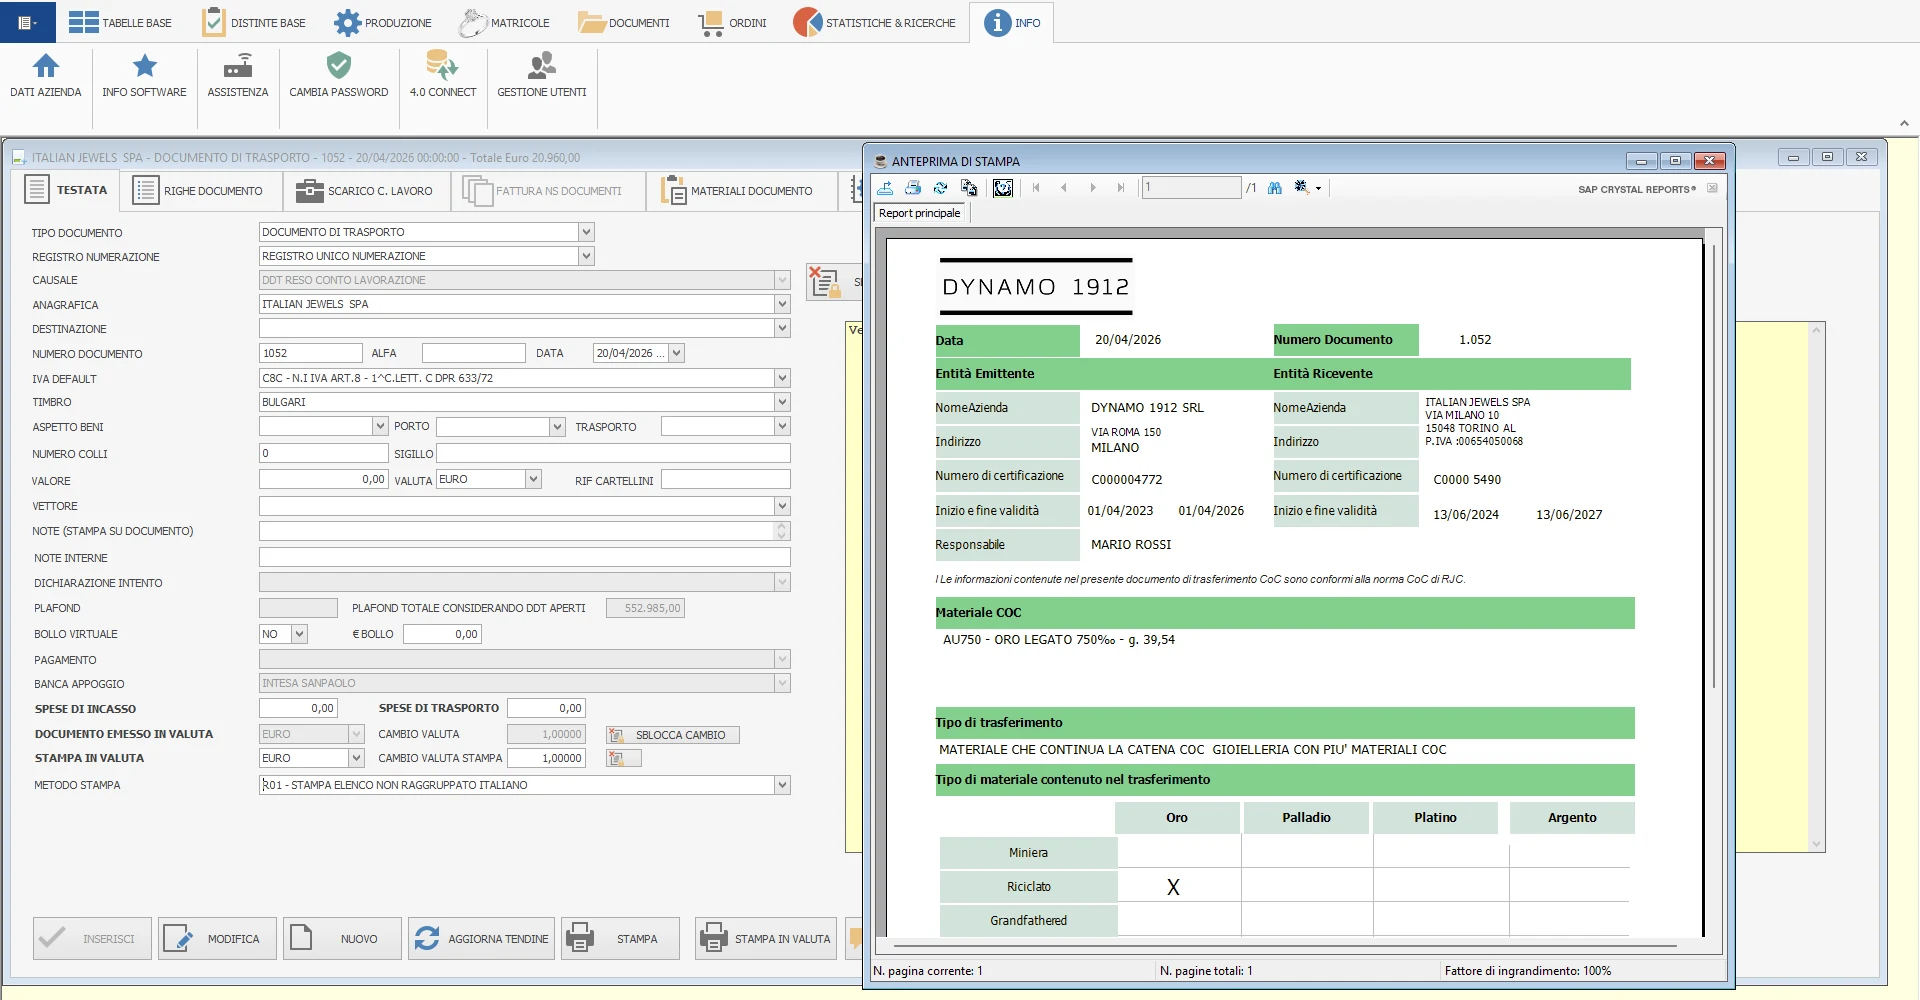Open the VALUTA EURO dropdown

click(533, 480)
